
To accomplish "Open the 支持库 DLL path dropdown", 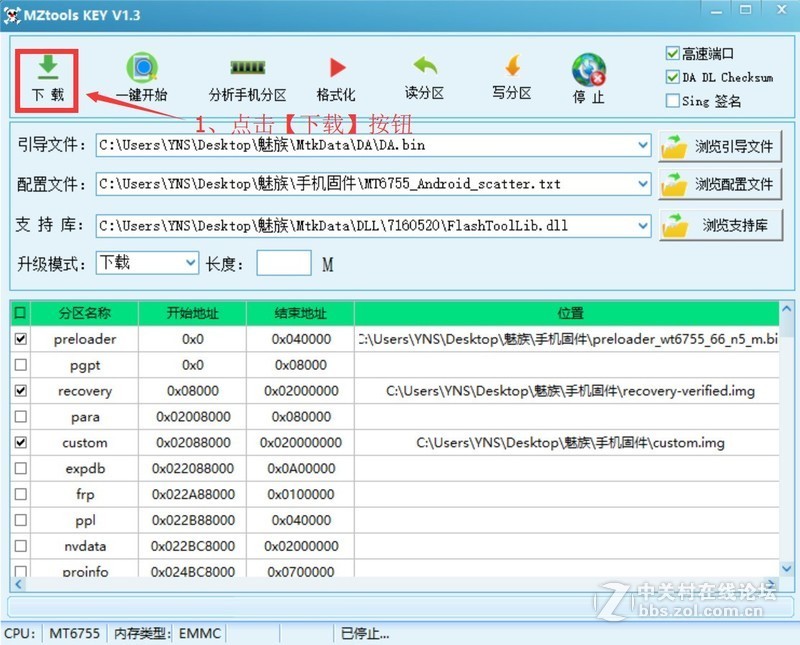I will tap(642, 225).
